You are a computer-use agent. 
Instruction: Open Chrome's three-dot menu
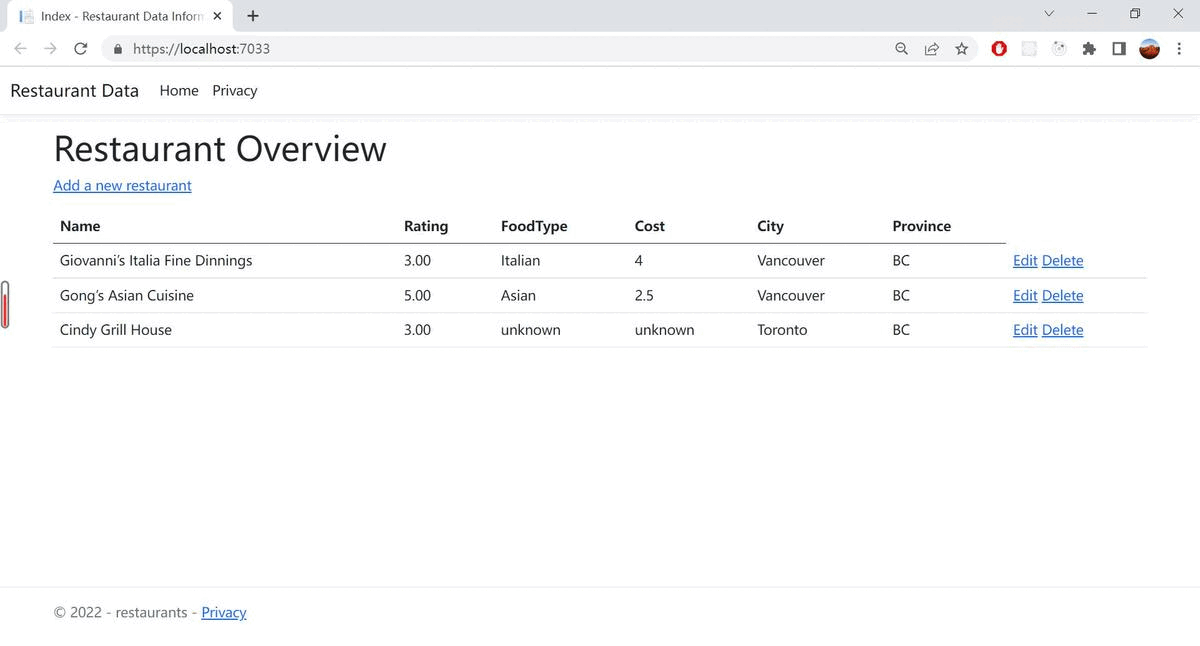pos(1180,48)
